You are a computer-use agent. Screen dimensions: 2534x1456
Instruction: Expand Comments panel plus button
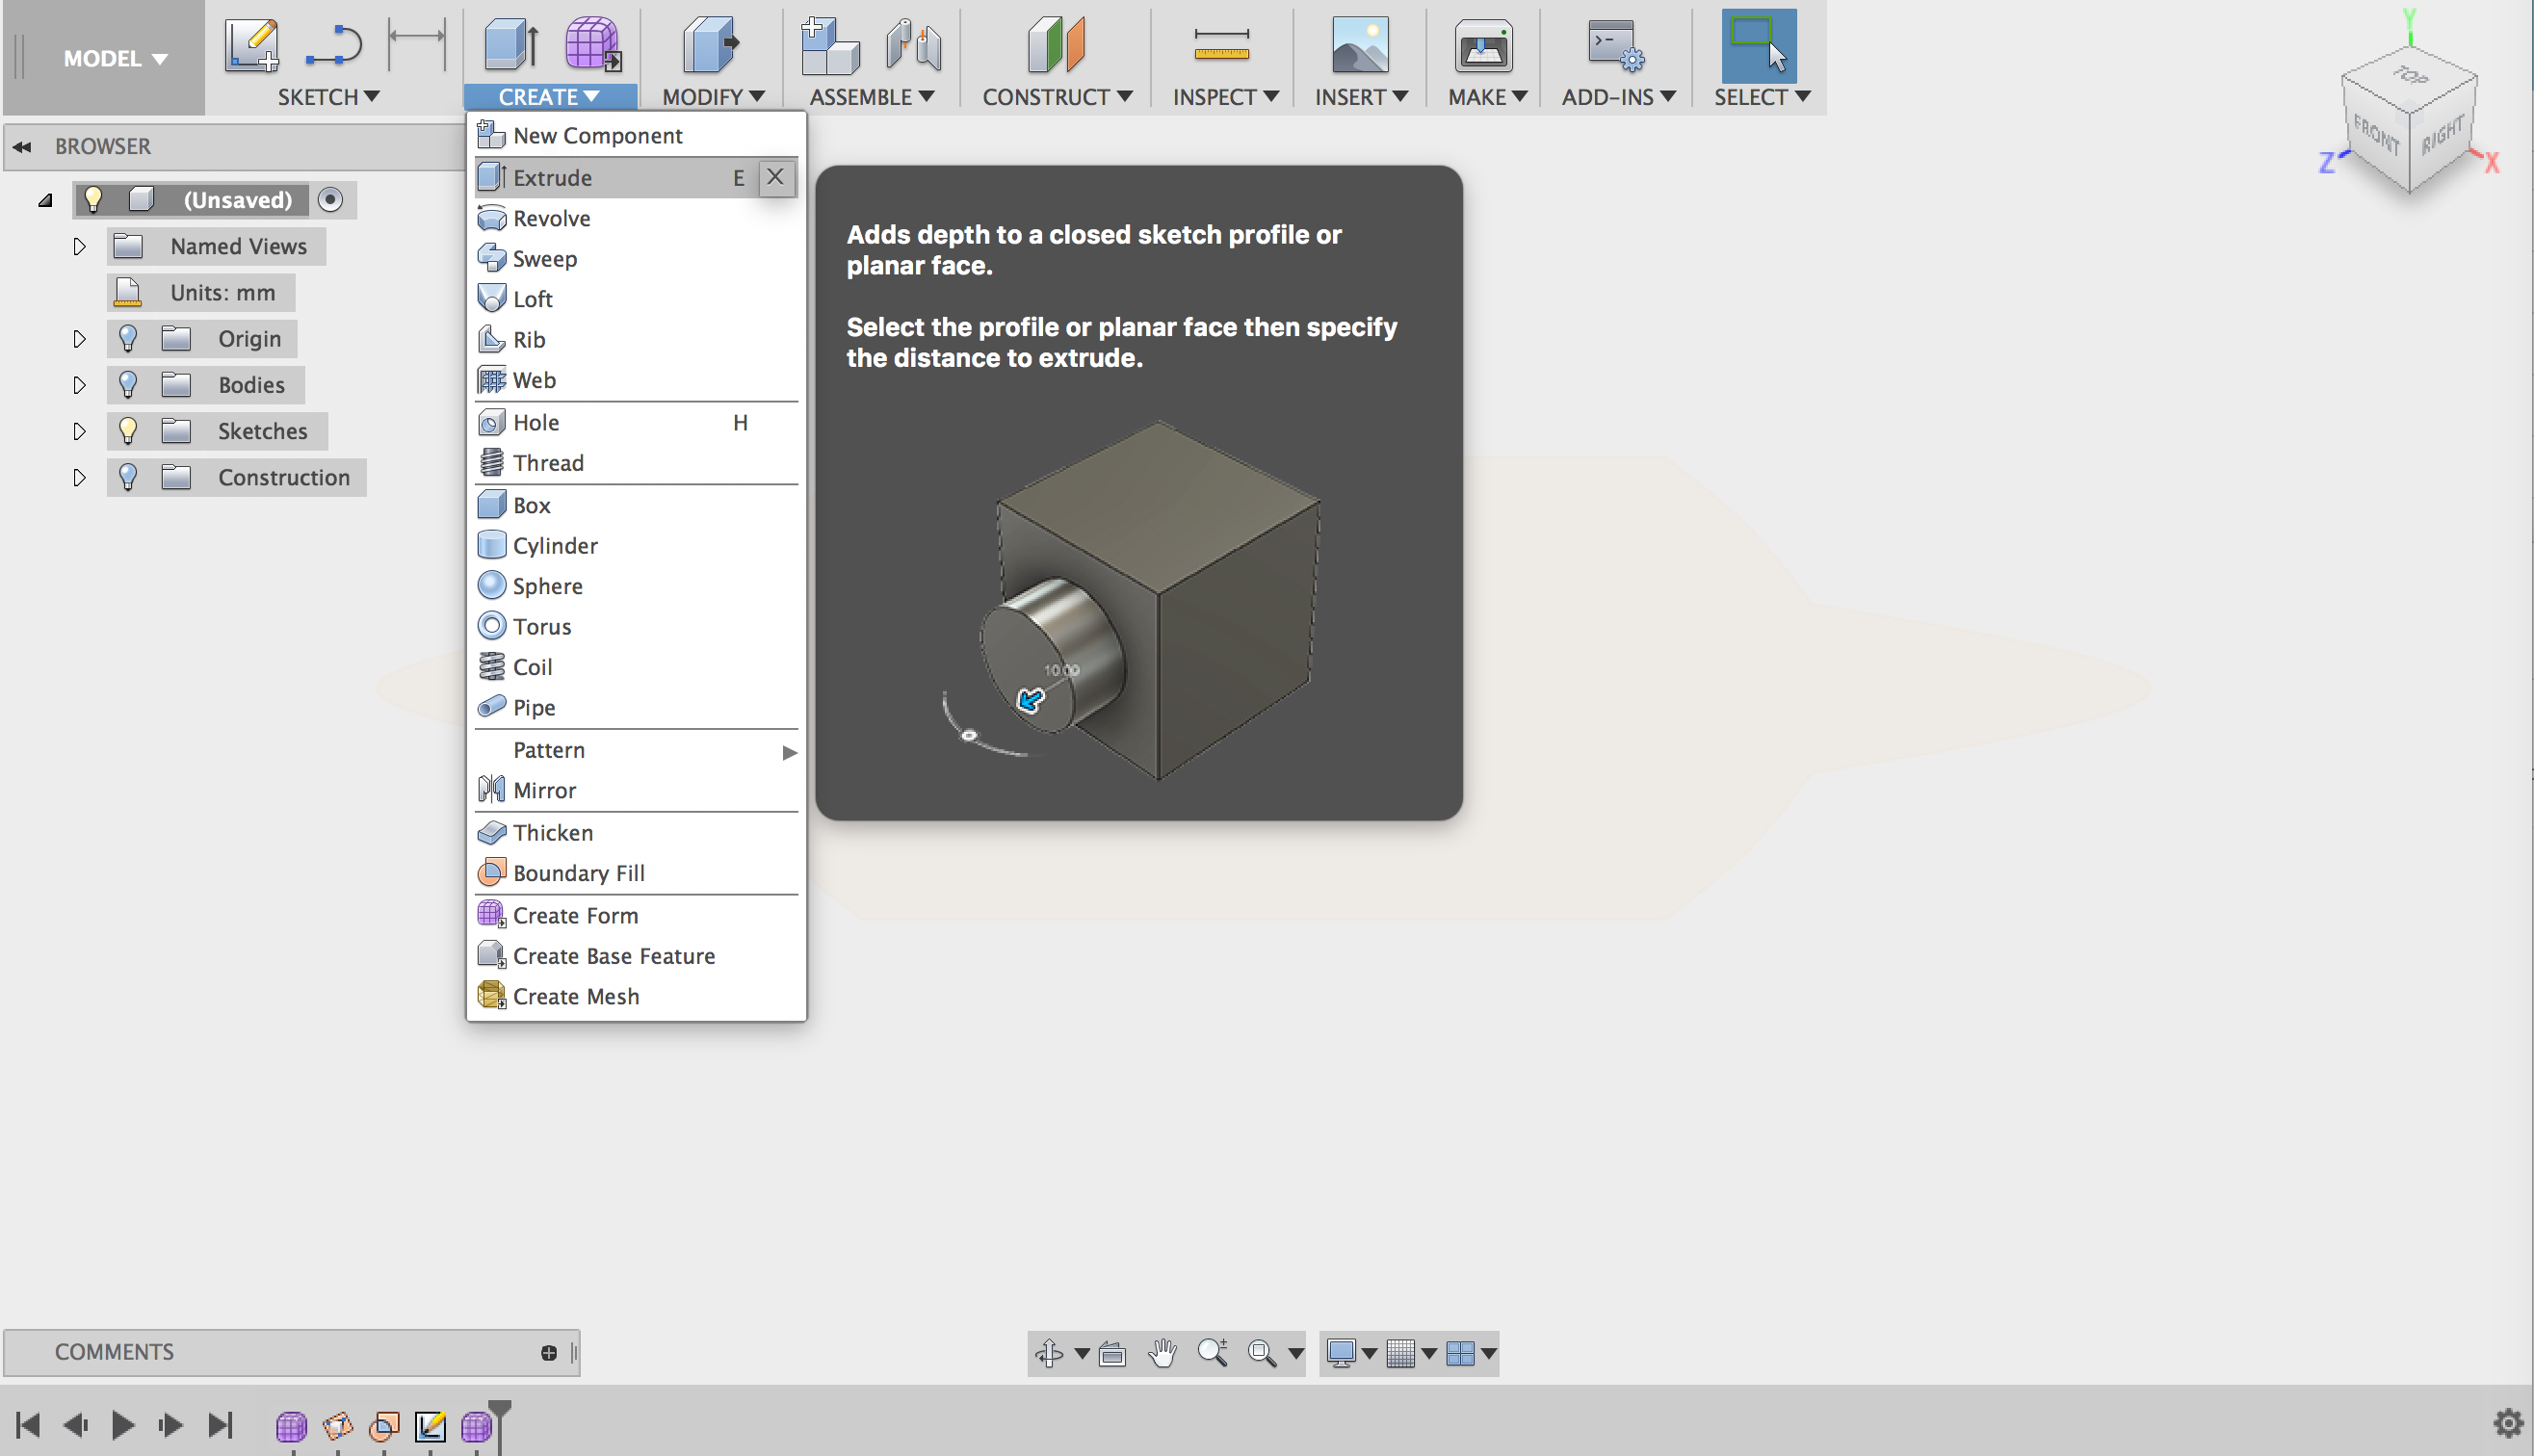pyautogui.click(x=549, y=1353)
